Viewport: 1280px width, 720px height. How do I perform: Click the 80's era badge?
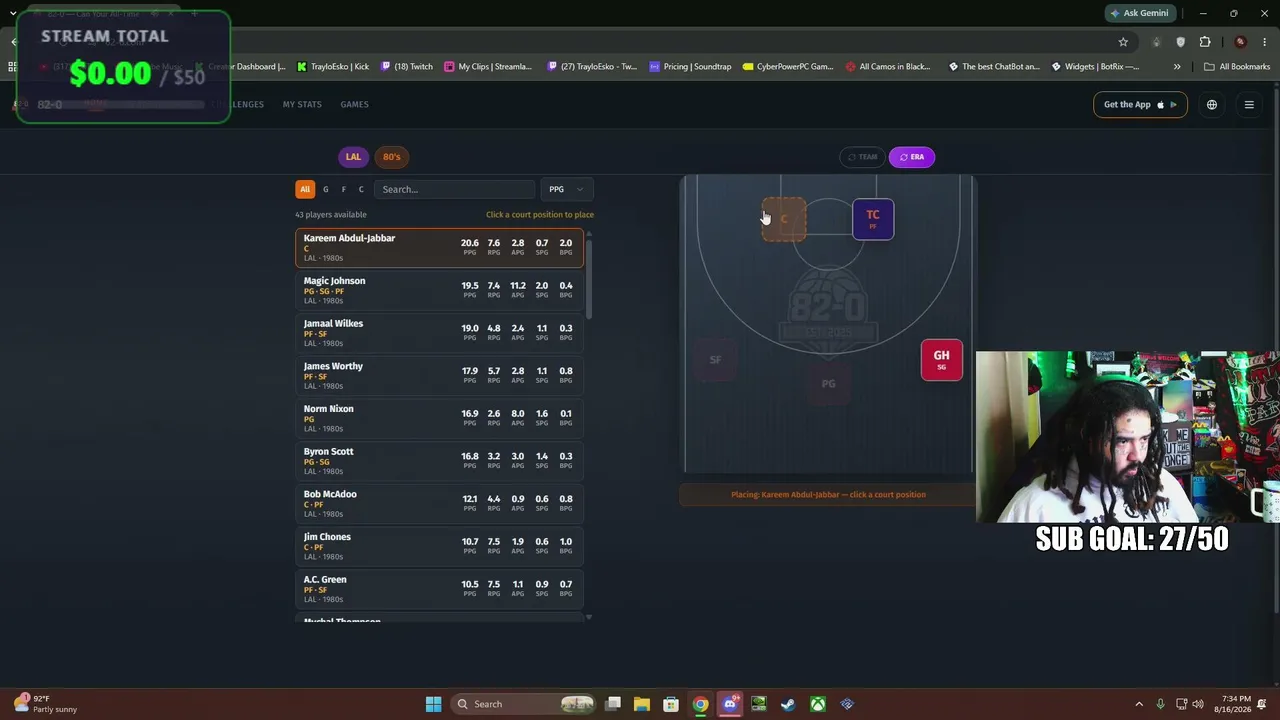coord(391,157)
